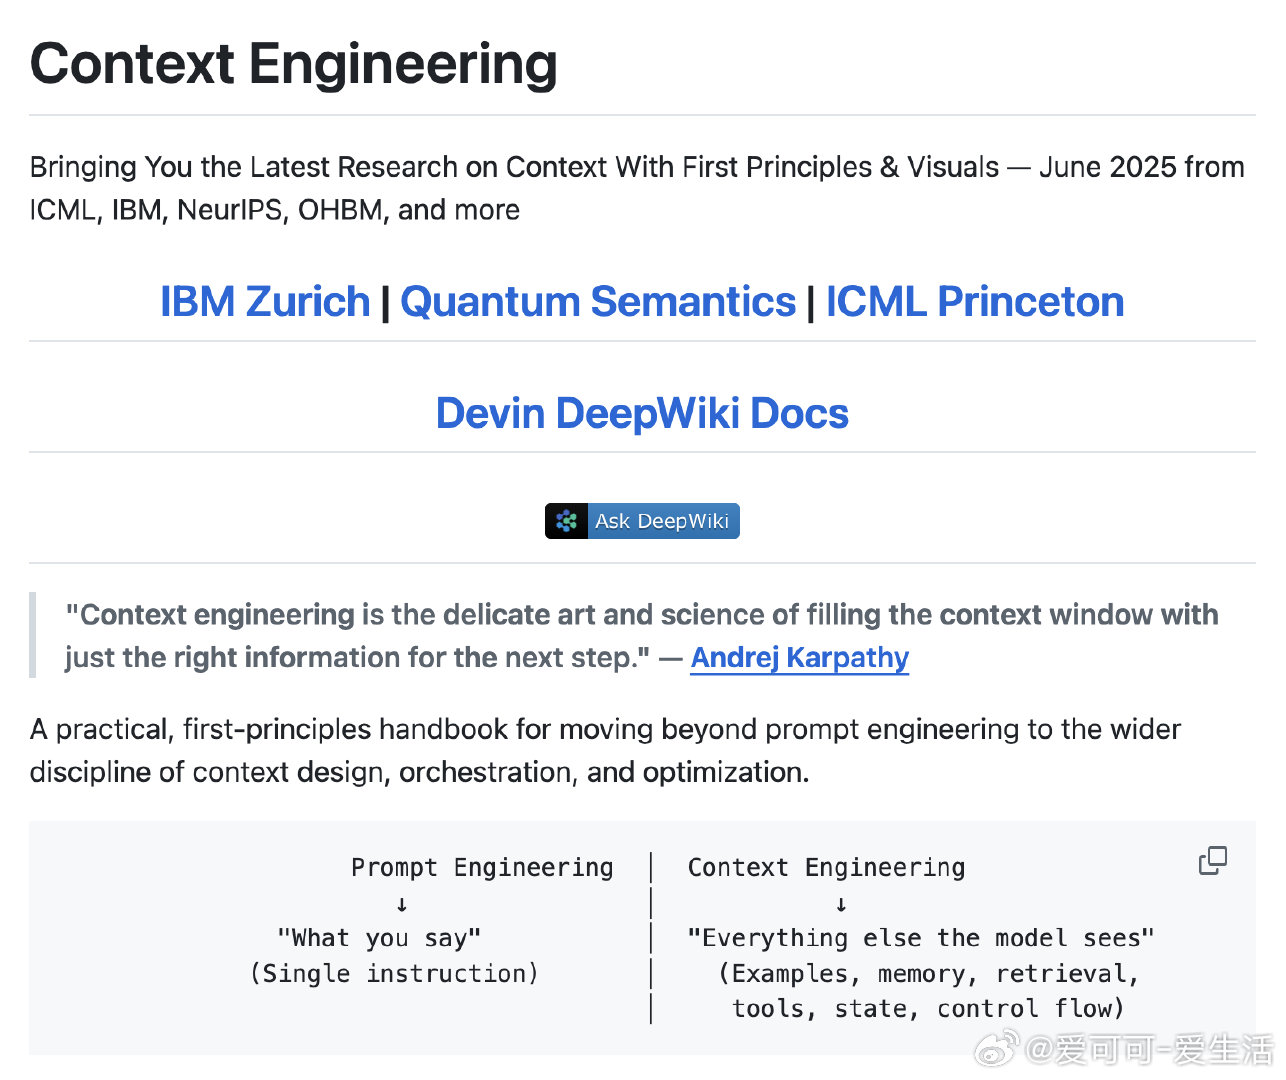The height and width of the screenshot is (1080, 1286).
Task: Click the Context Engineering page heading
Action: click(x=294, y=63)
